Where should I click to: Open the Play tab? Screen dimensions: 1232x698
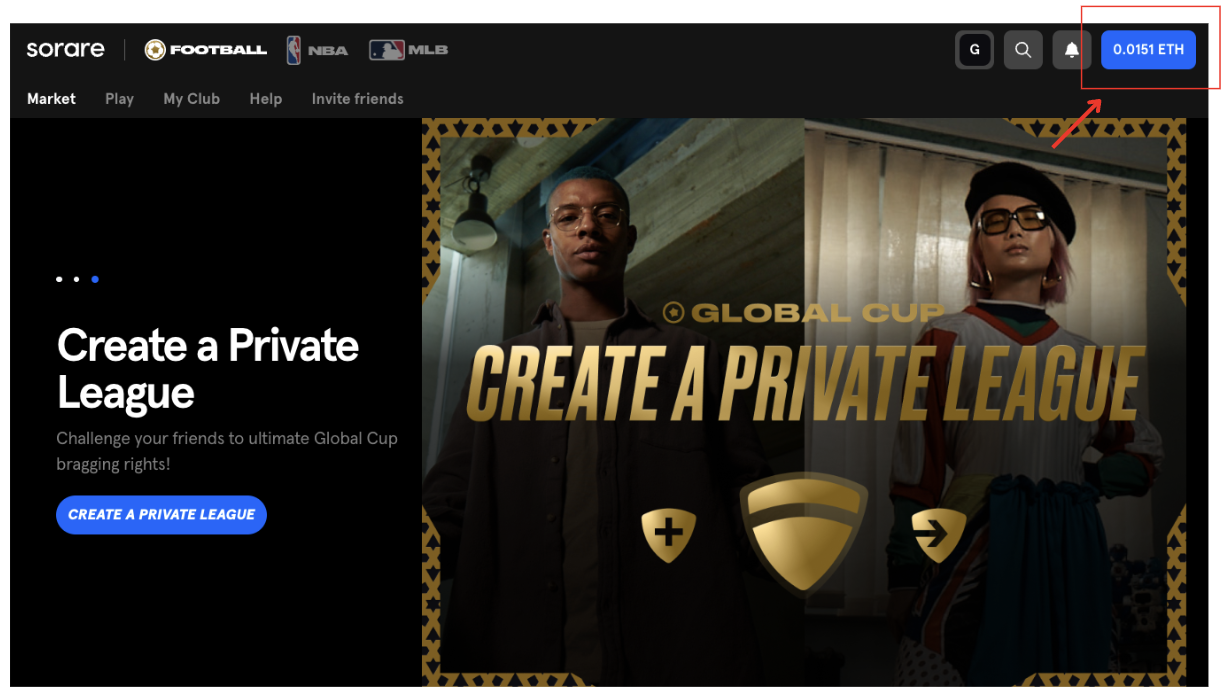119,99
